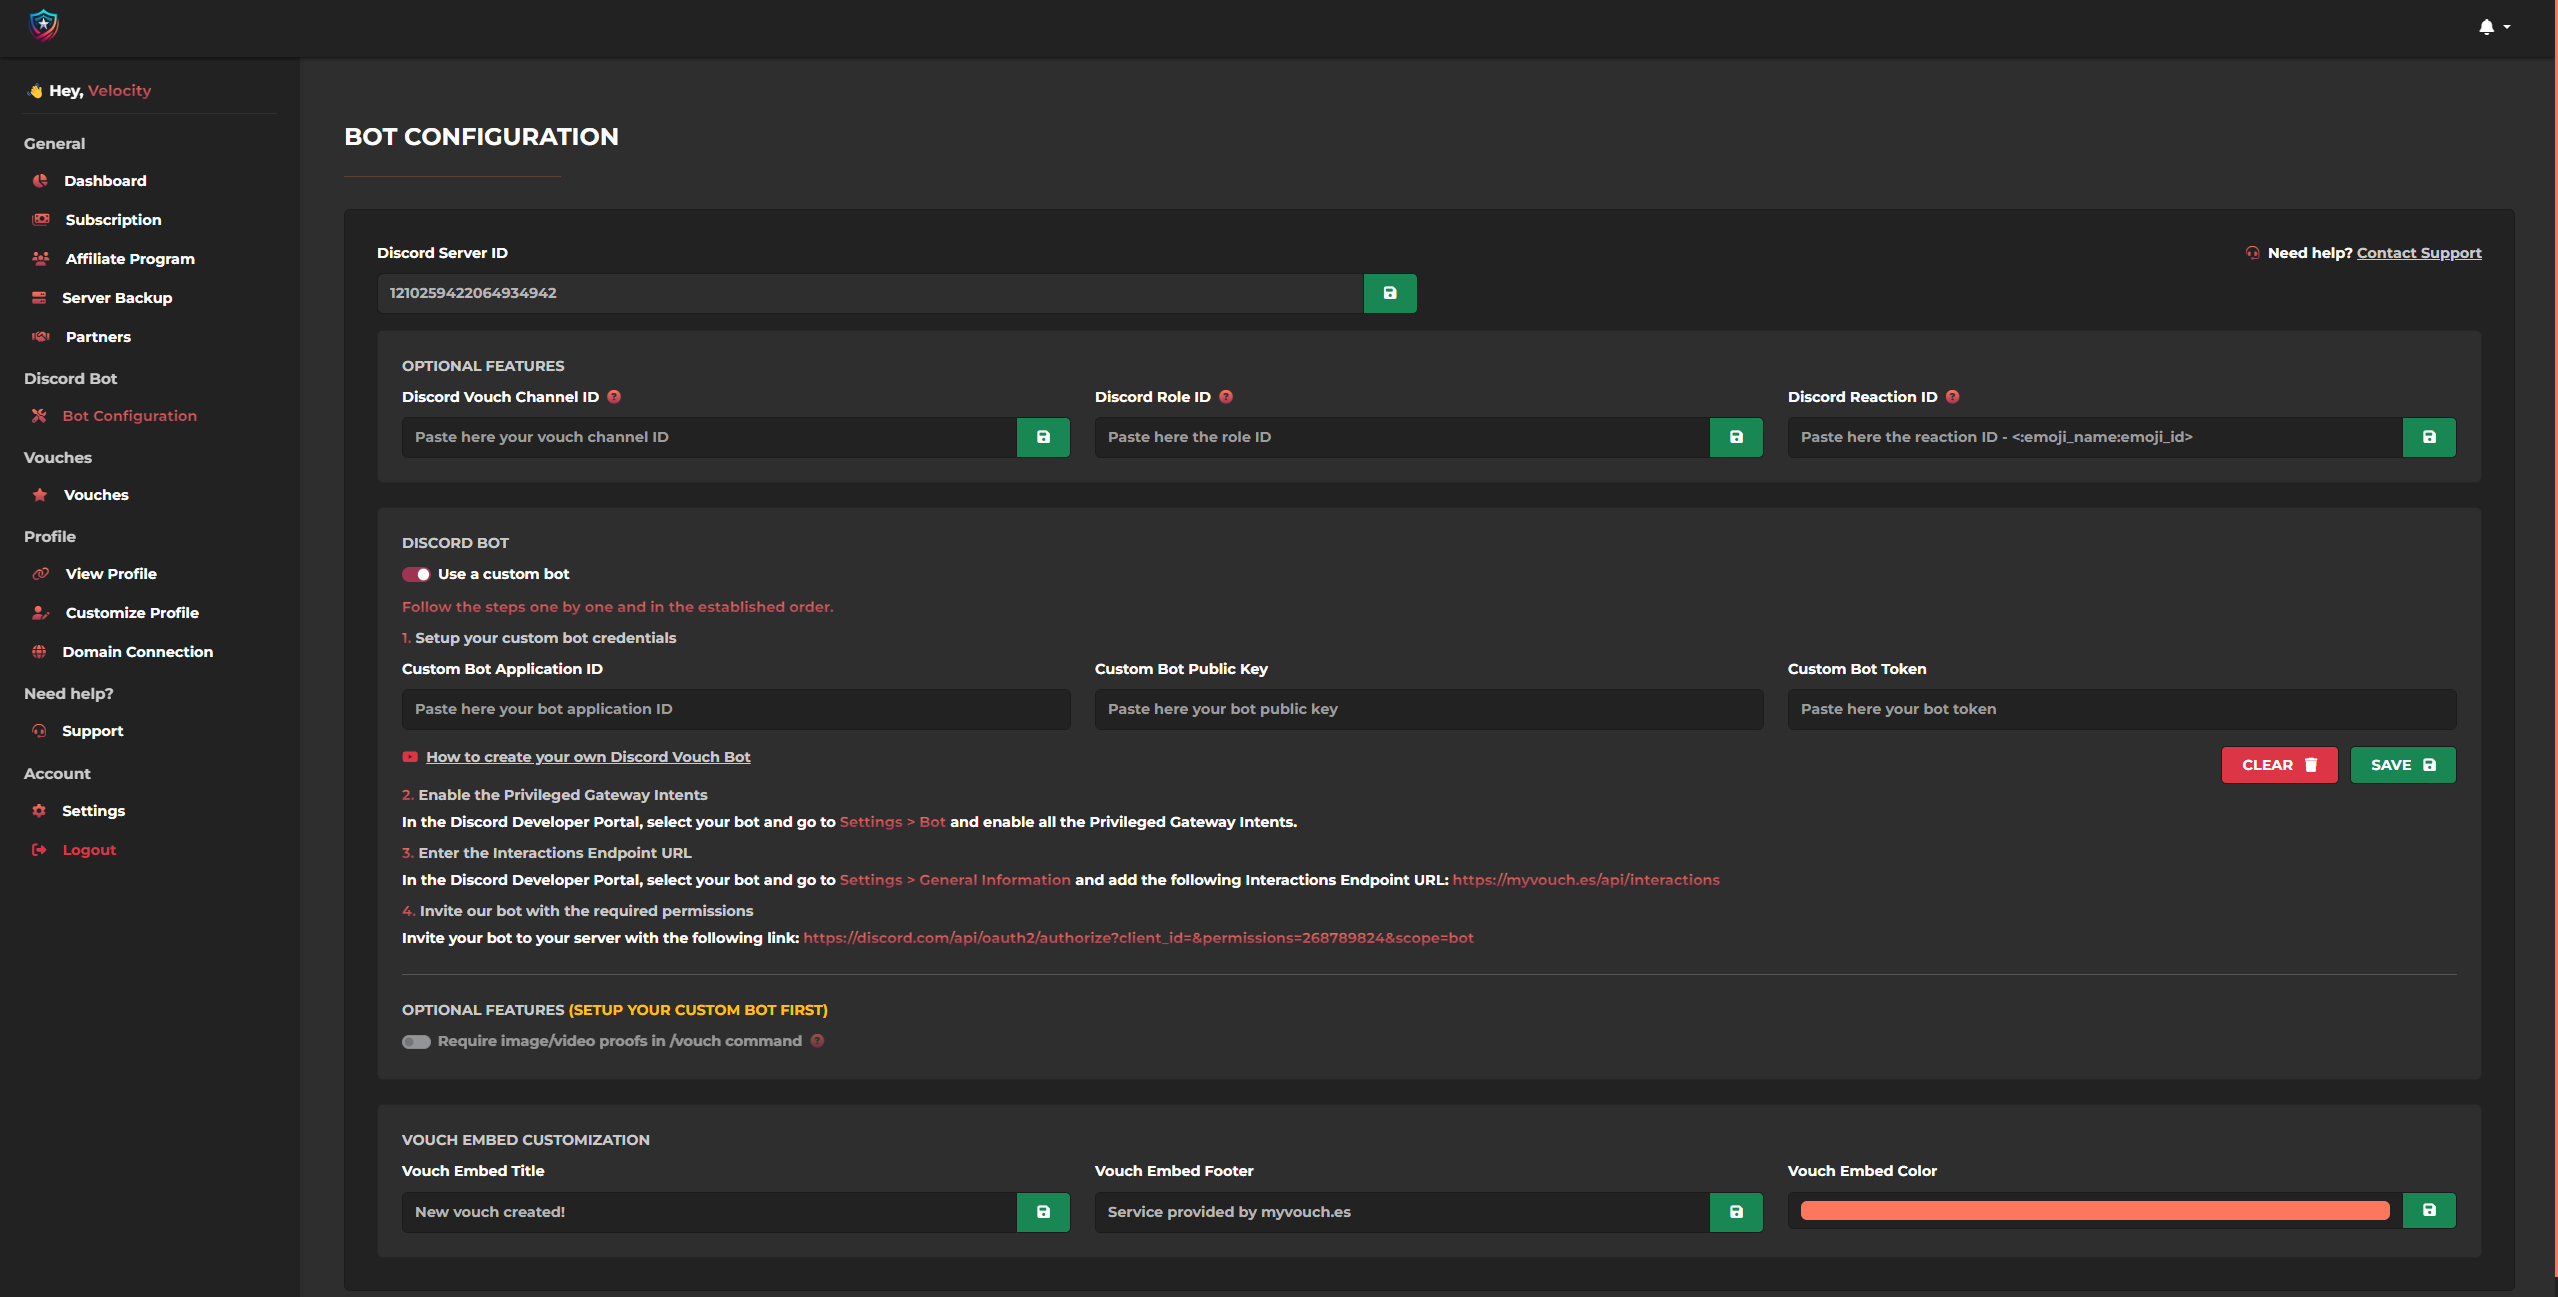Click help icon next to Discord Role ID
Image resolution: width=2558 pixels, height=1297 pixels.
(1226, 397)
